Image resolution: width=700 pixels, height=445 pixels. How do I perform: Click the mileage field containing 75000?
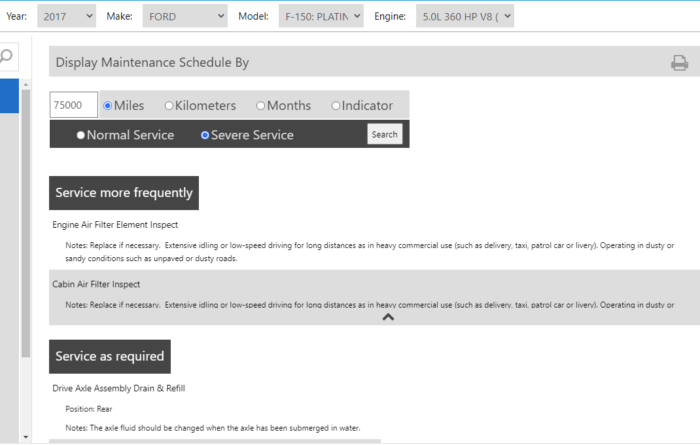pyautogui.click(x=73, y=105)
